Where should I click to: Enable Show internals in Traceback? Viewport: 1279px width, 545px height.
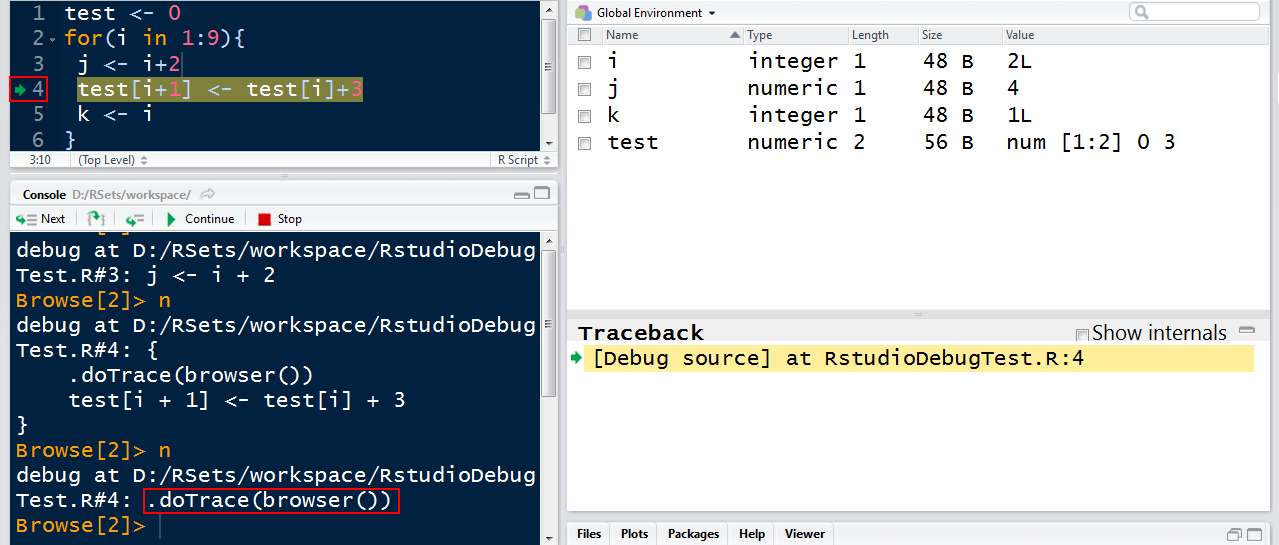coord(1081,334)
